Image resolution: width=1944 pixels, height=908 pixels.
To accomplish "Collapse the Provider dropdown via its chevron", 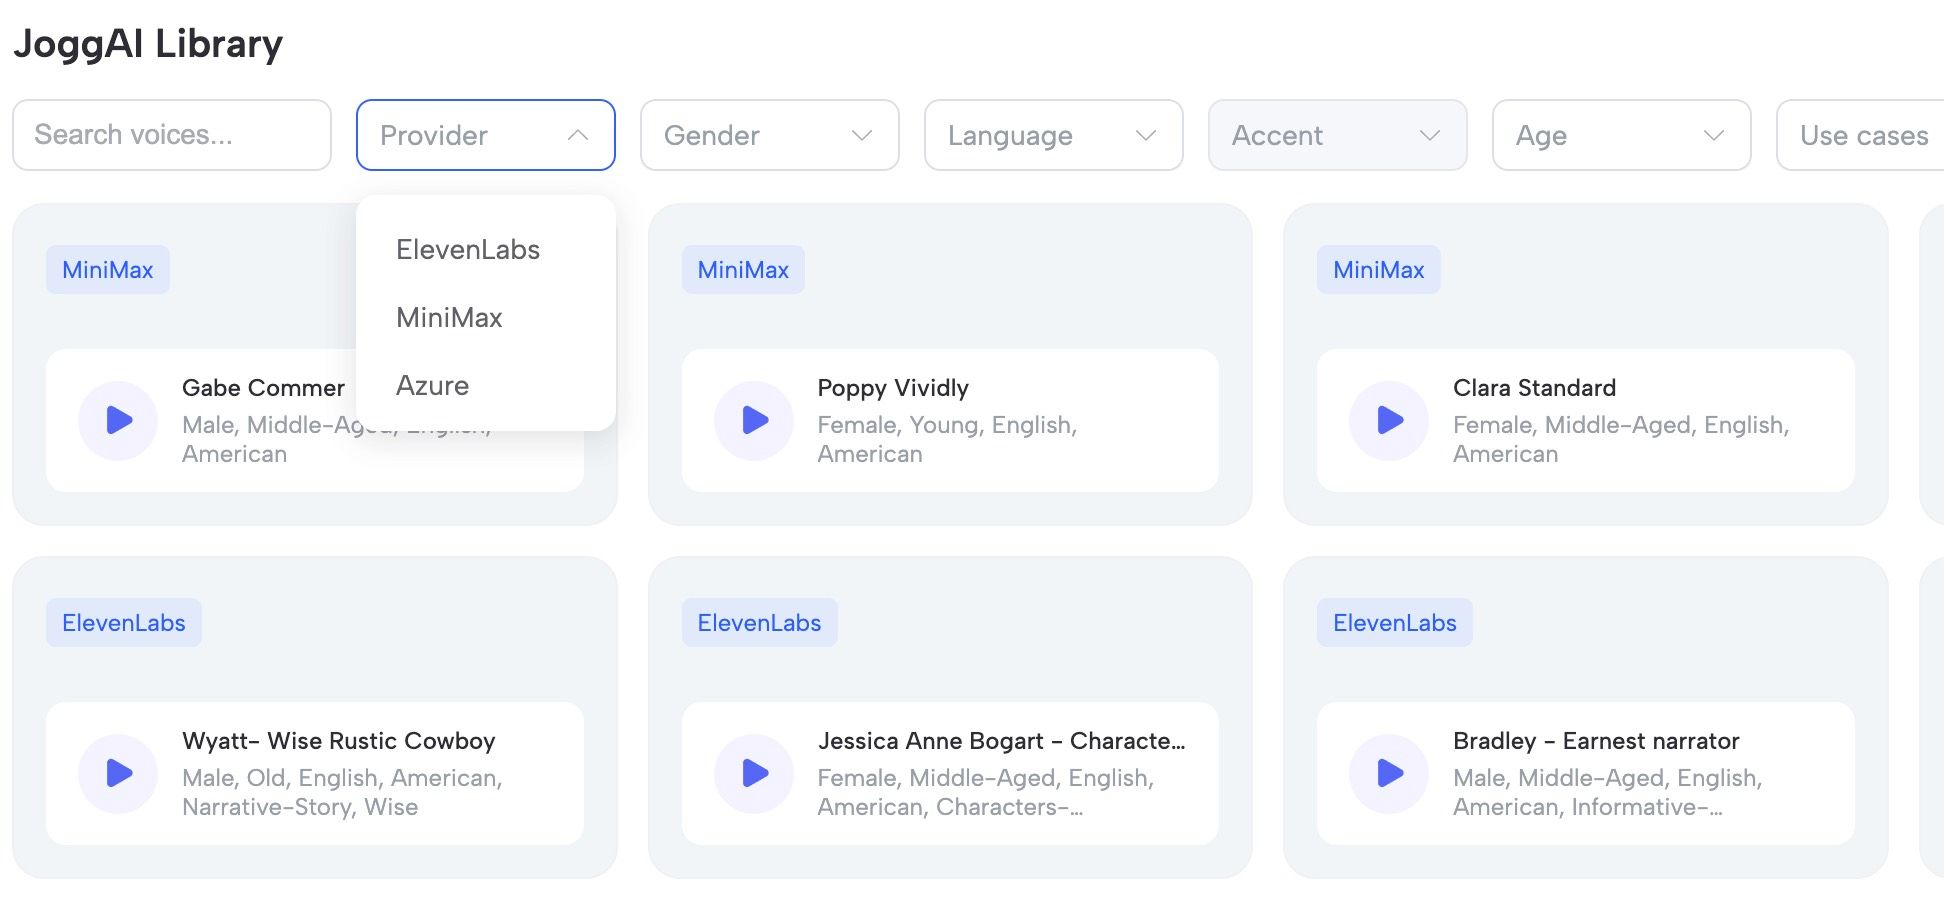I will pyautogui.click(x=578, y=135).
